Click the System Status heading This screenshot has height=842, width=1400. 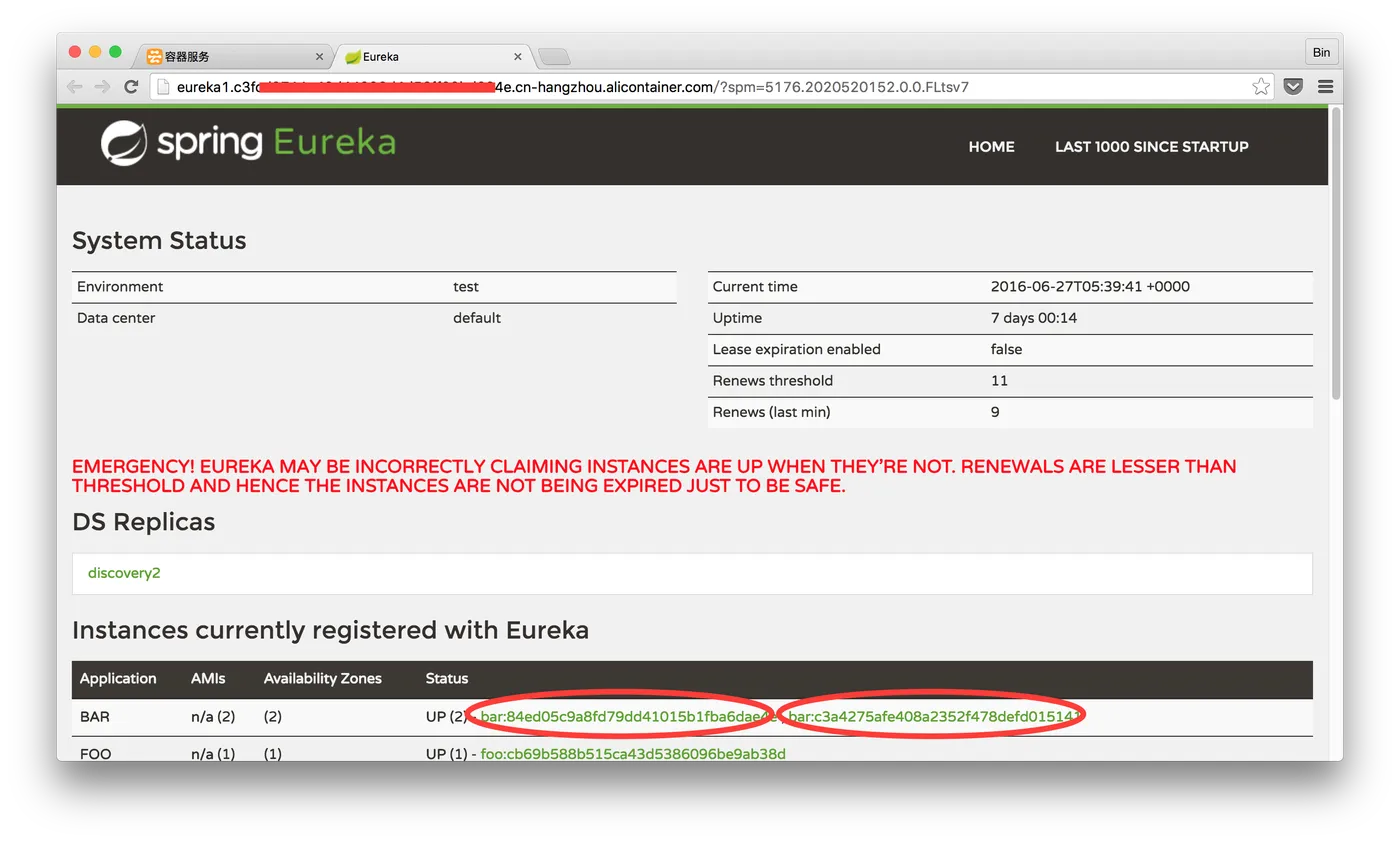click(x=159, y=241)
